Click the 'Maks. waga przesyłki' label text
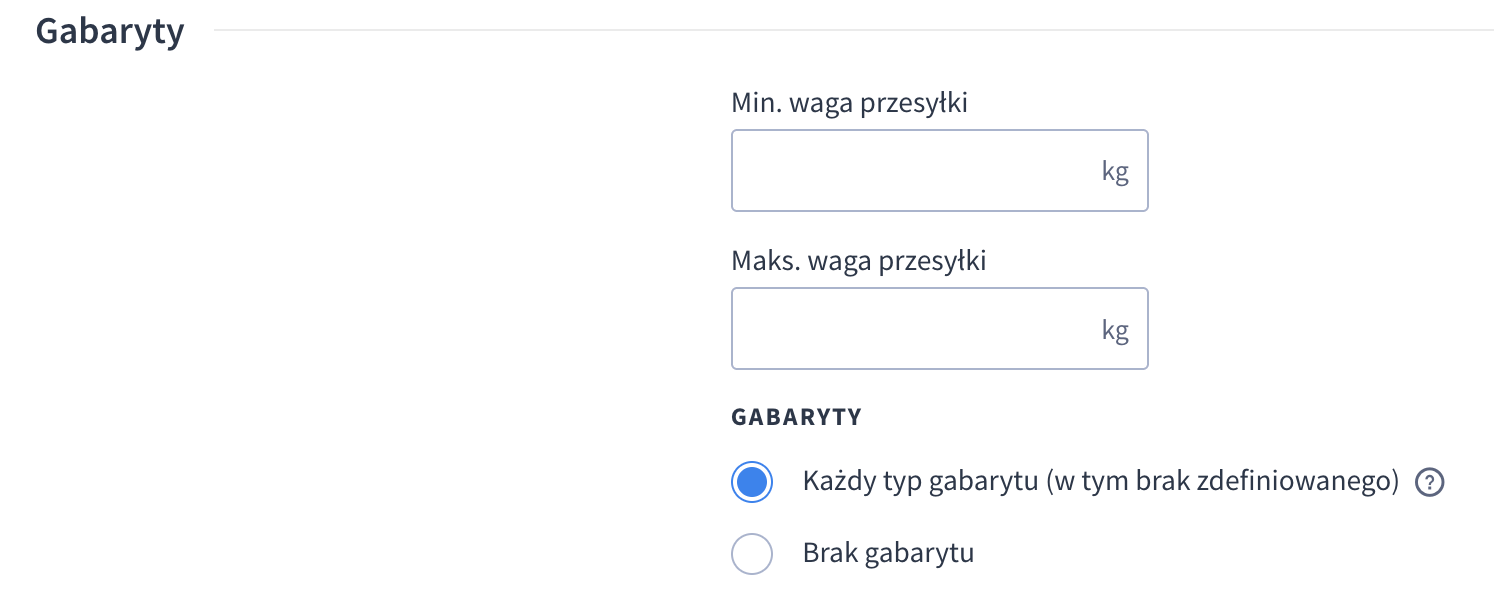 tap(858, 260)
